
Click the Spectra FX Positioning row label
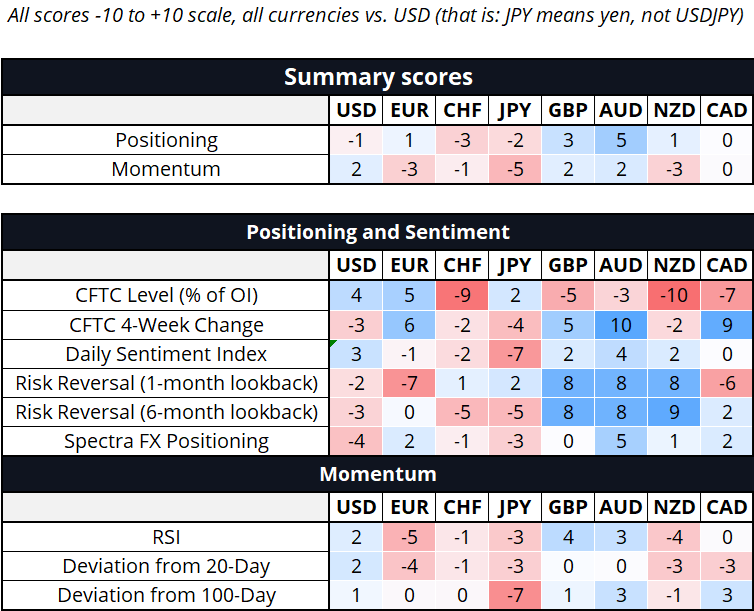166,441
